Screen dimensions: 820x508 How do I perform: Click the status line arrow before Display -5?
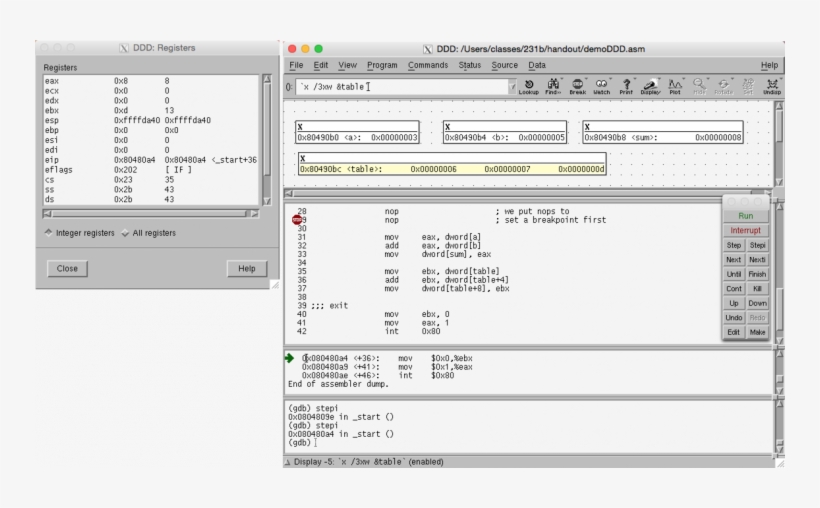tap(289, 462)
